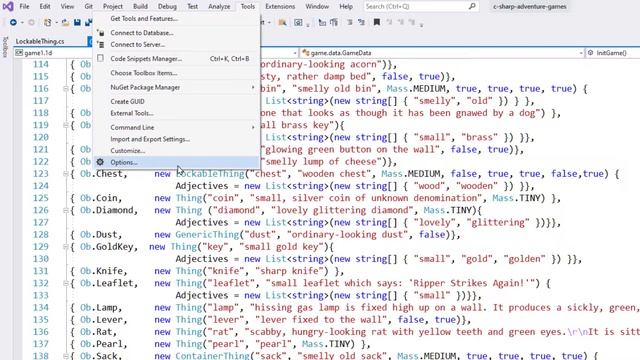The width and height of the screenshot is (640, 360).
Task: Switch to the LockableThing.cs tab
Action: pyautogui.click(x=40, y=41)
